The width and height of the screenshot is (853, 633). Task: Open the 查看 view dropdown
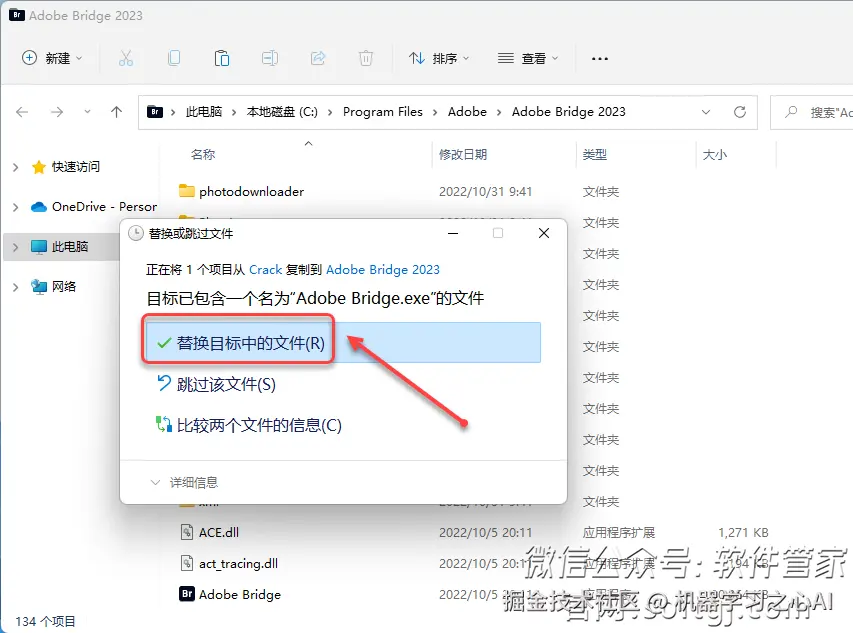[528, 58]
